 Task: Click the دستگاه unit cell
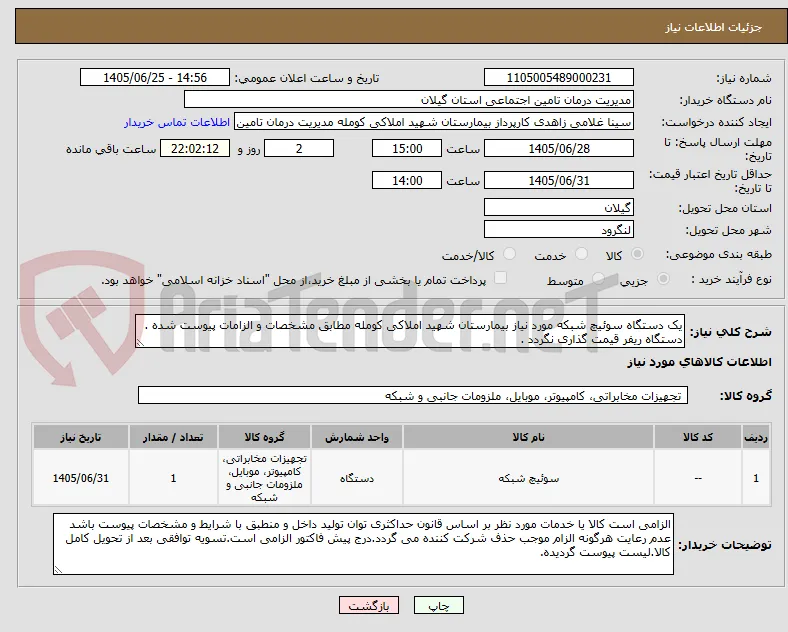tap(357, 478)
